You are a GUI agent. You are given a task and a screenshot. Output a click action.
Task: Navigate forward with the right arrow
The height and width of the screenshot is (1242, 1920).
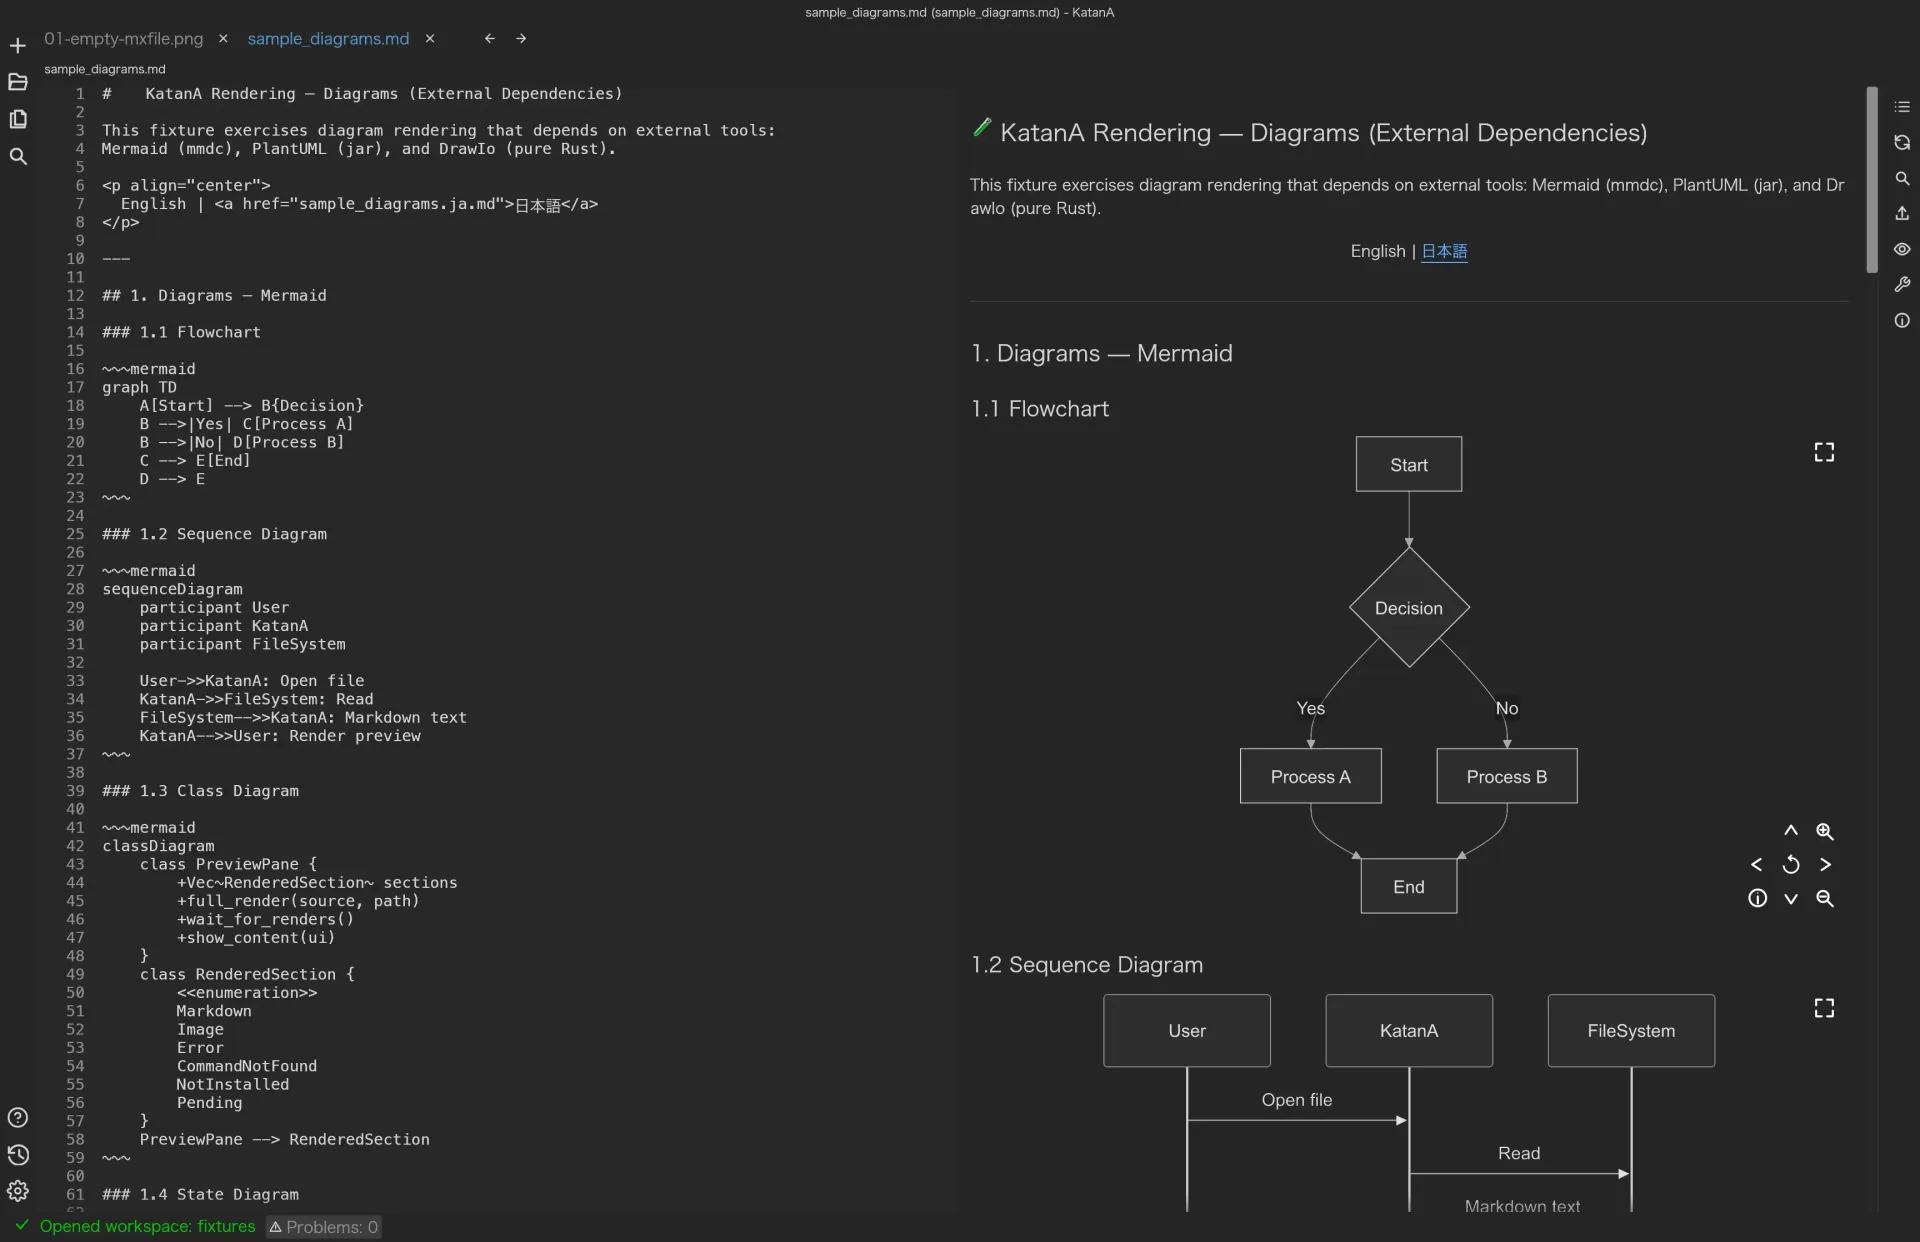pos(521,39)
